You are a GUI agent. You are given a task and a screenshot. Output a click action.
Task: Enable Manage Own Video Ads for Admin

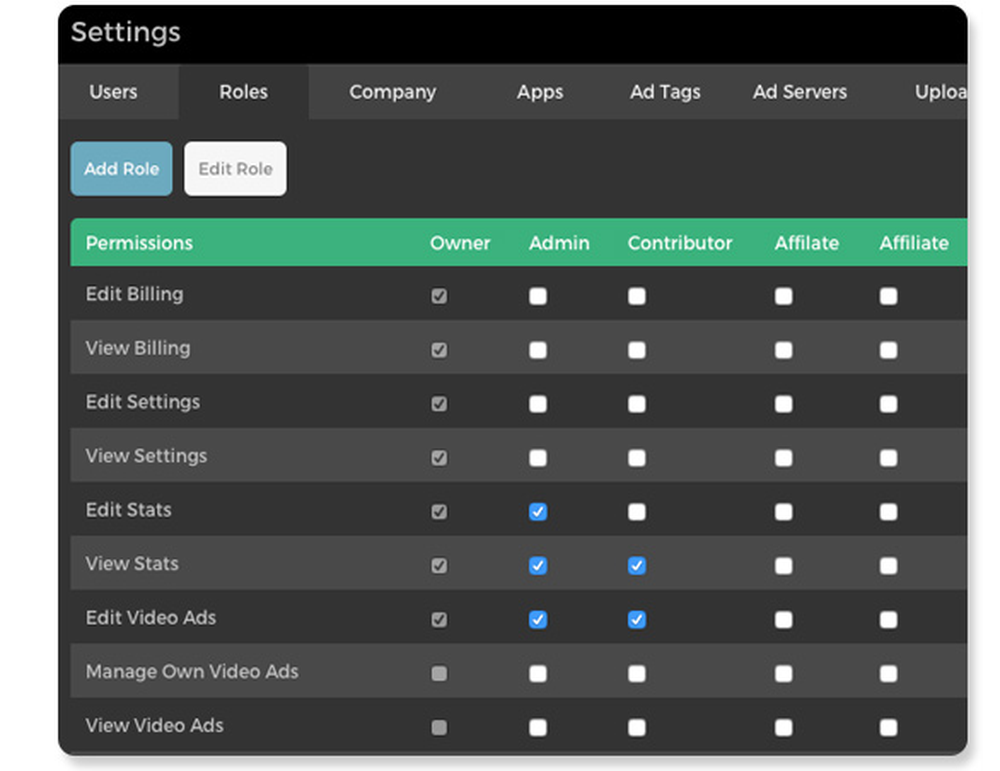coord(538,673)
